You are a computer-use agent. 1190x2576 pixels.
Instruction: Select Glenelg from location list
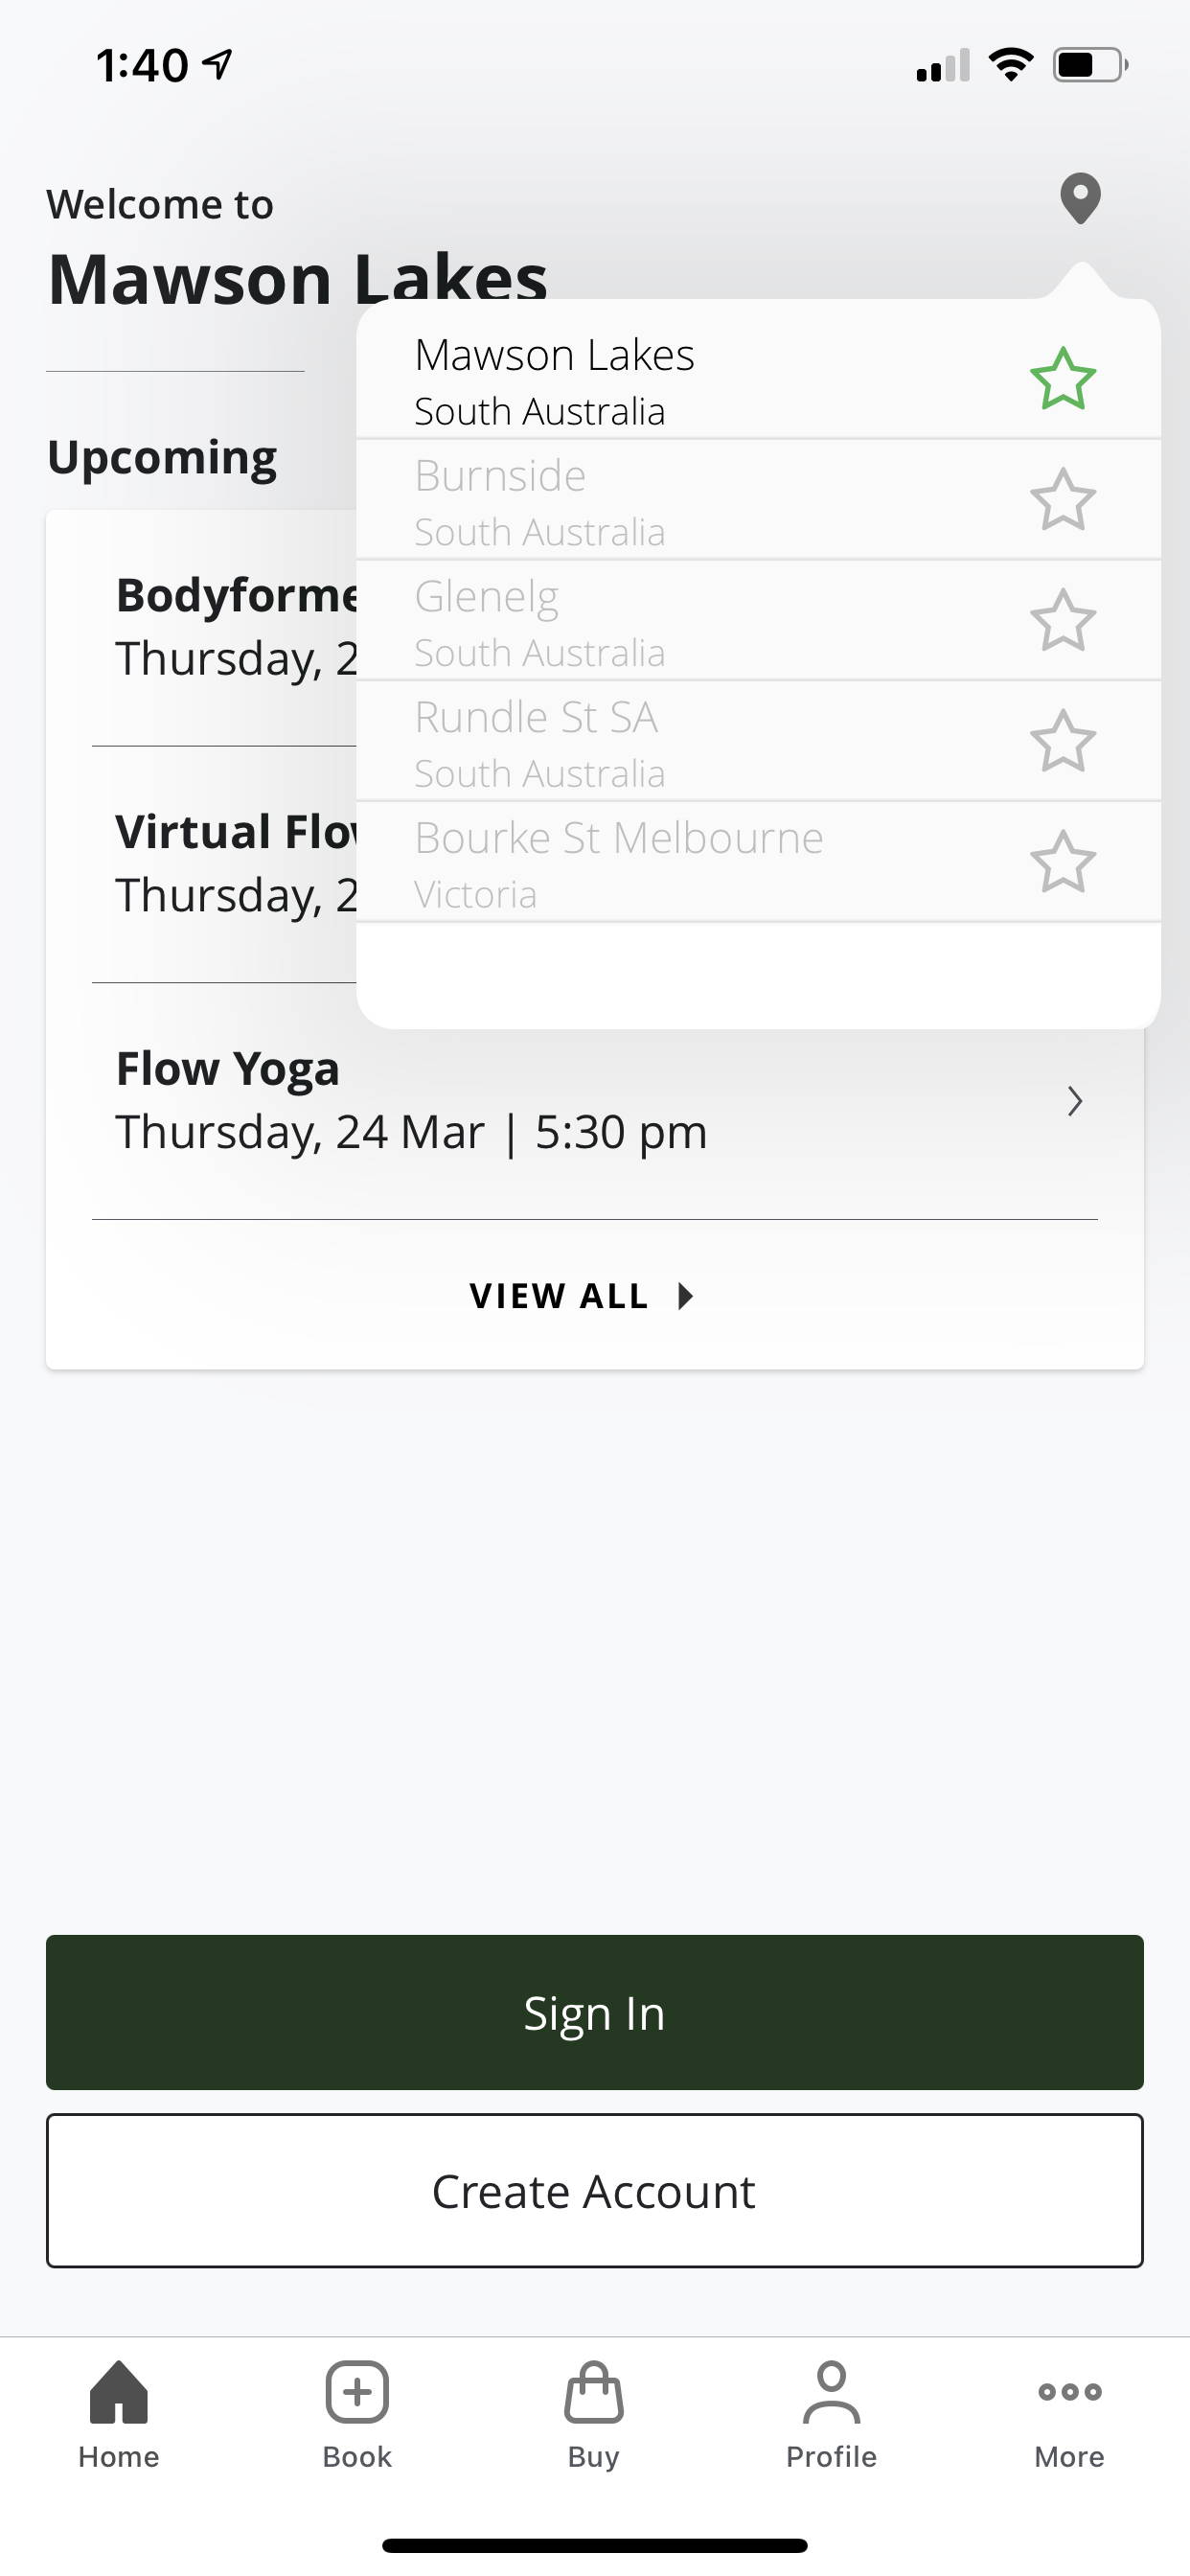[x=540, y=622]
